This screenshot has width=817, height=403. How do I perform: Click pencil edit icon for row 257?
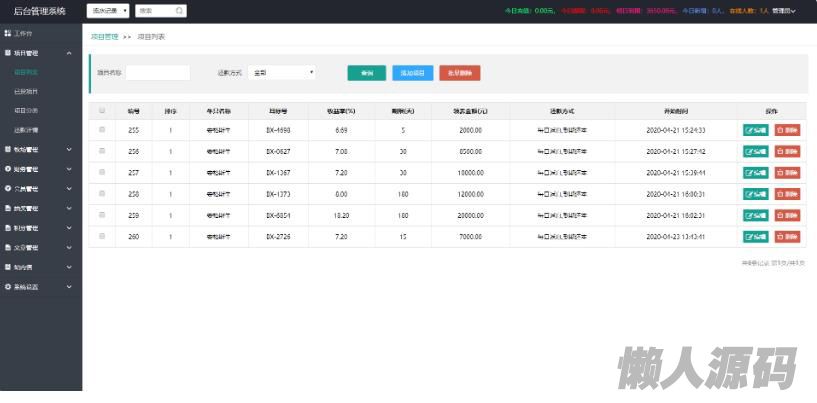point(750,173)
